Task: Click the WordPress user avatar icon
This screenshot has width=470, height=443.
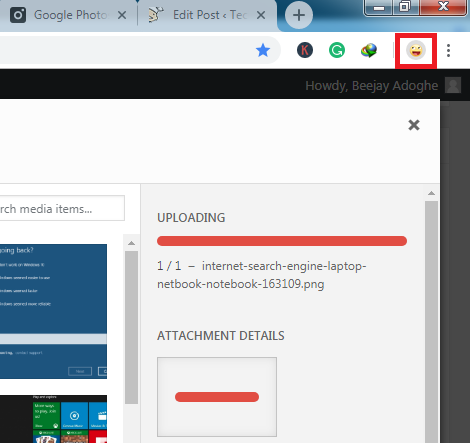Action: (x=453, y=85)
